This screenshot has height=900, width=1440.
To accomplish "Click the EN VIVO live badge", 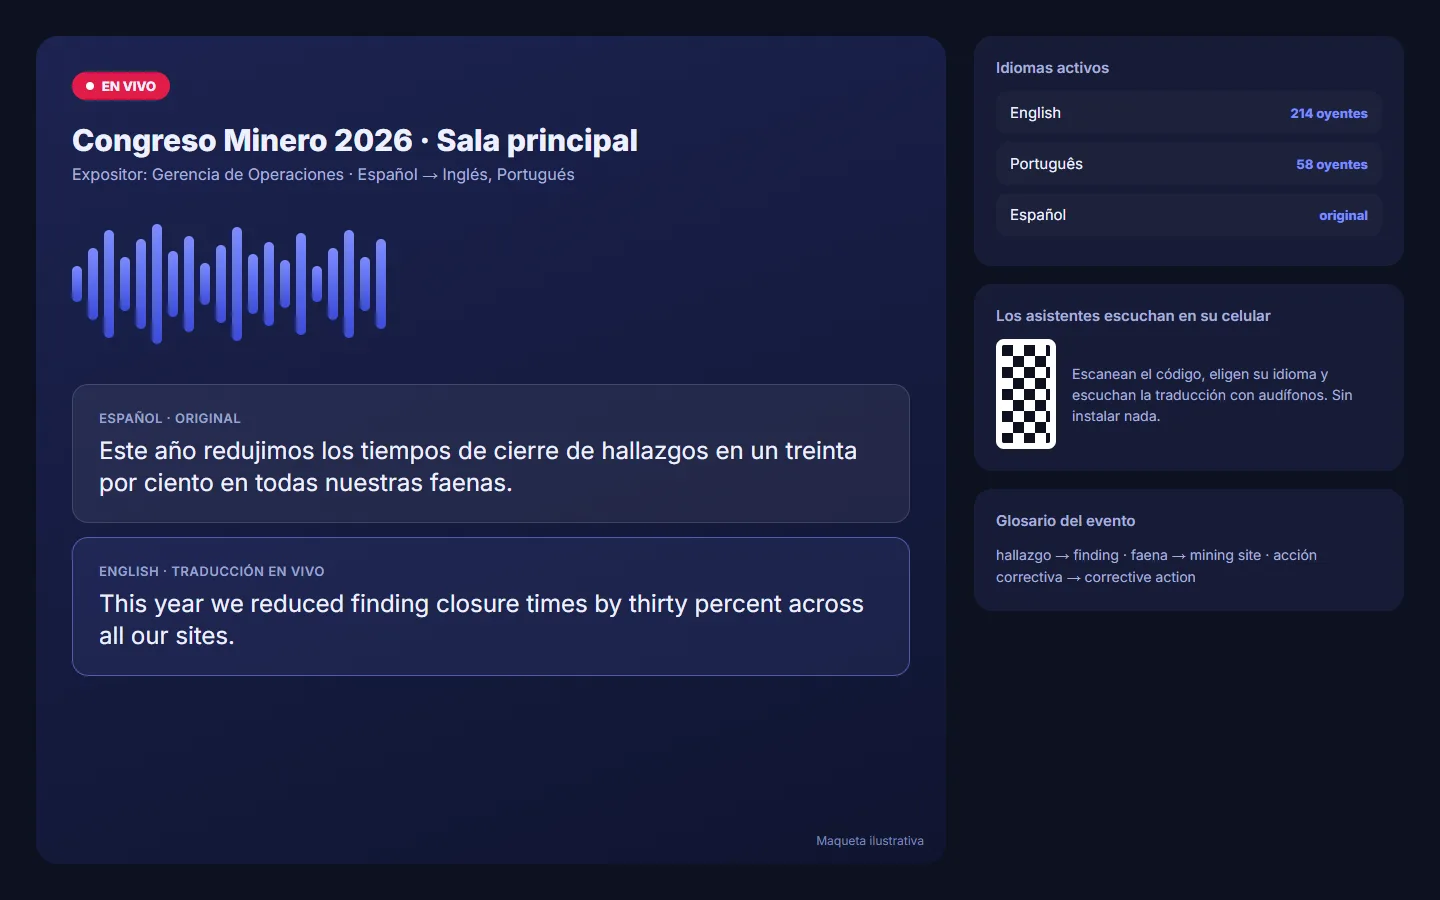I will (x=121, y=86).
